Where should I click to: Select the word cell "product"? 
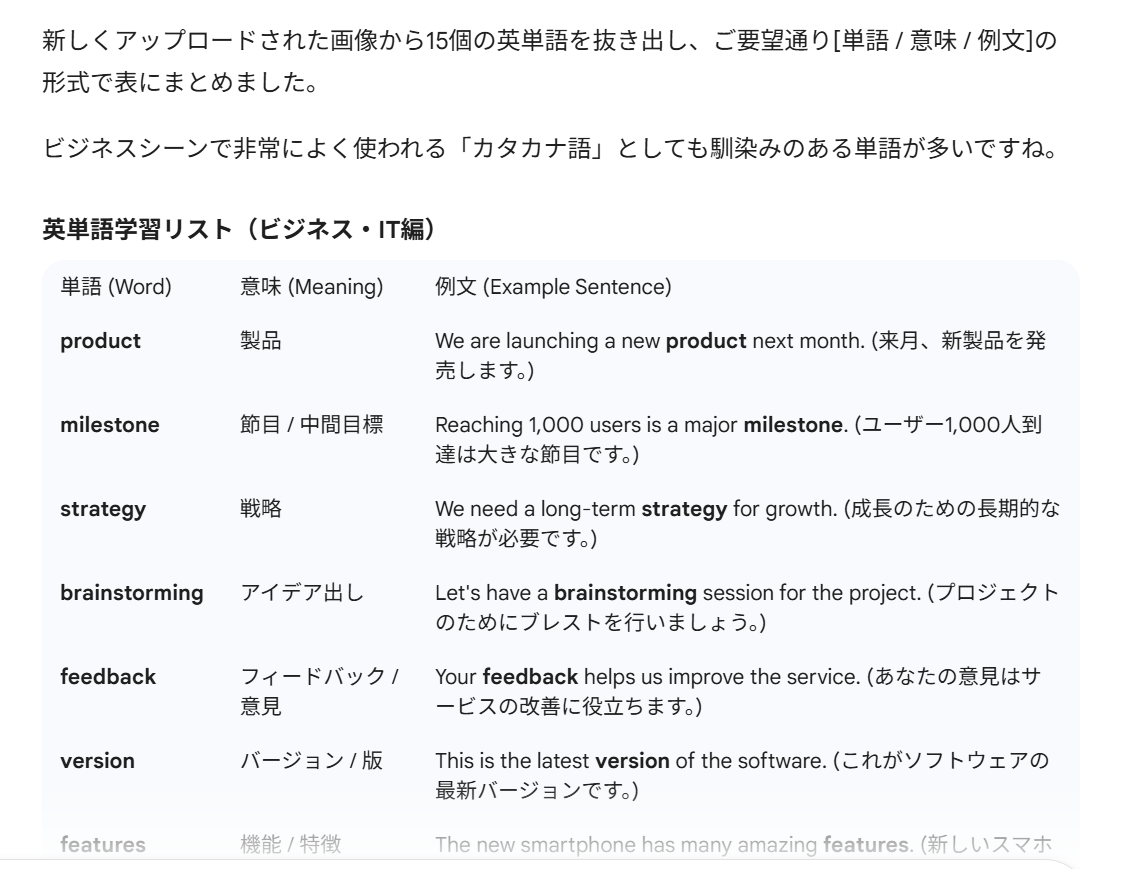100,340
